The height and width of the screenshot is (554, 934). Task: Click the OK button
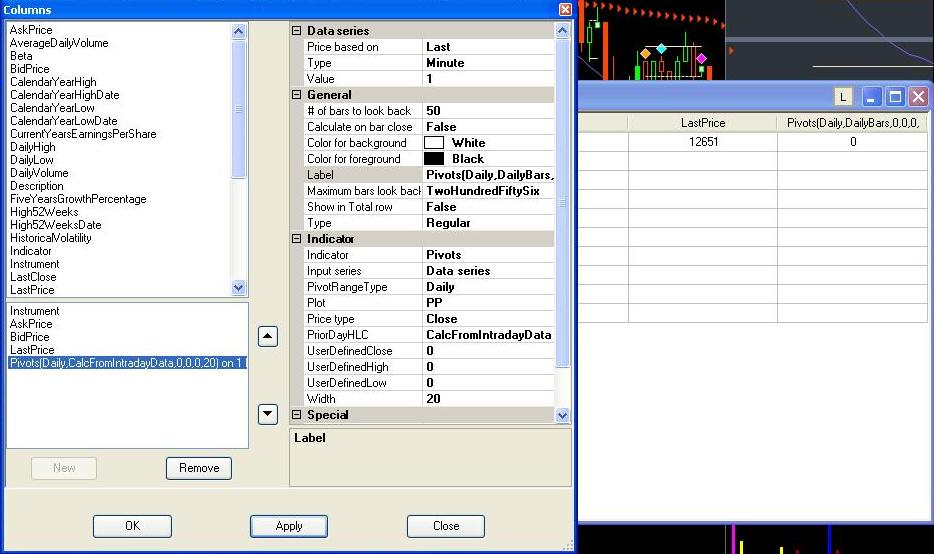coord(132,526)
